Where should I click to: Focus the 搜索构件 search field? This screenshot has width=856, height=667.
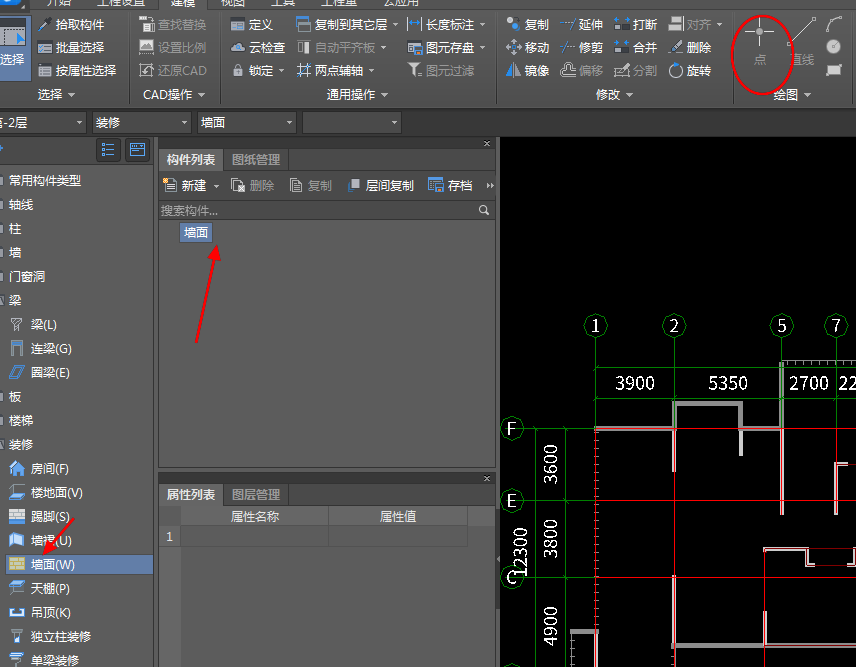click(318, 210)
